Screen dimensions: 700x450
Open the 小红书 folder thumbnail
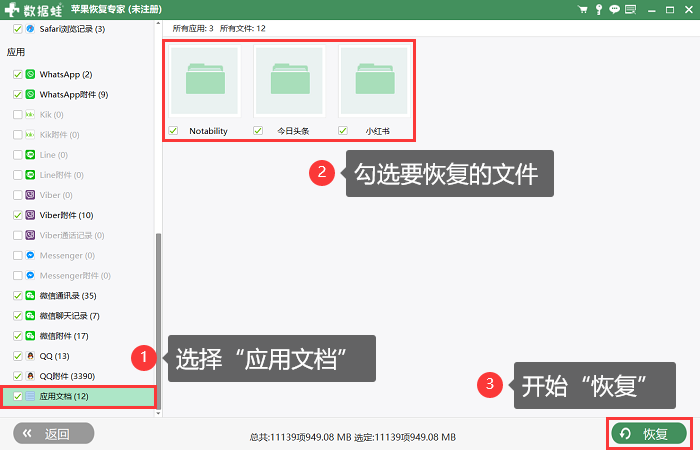374,81
